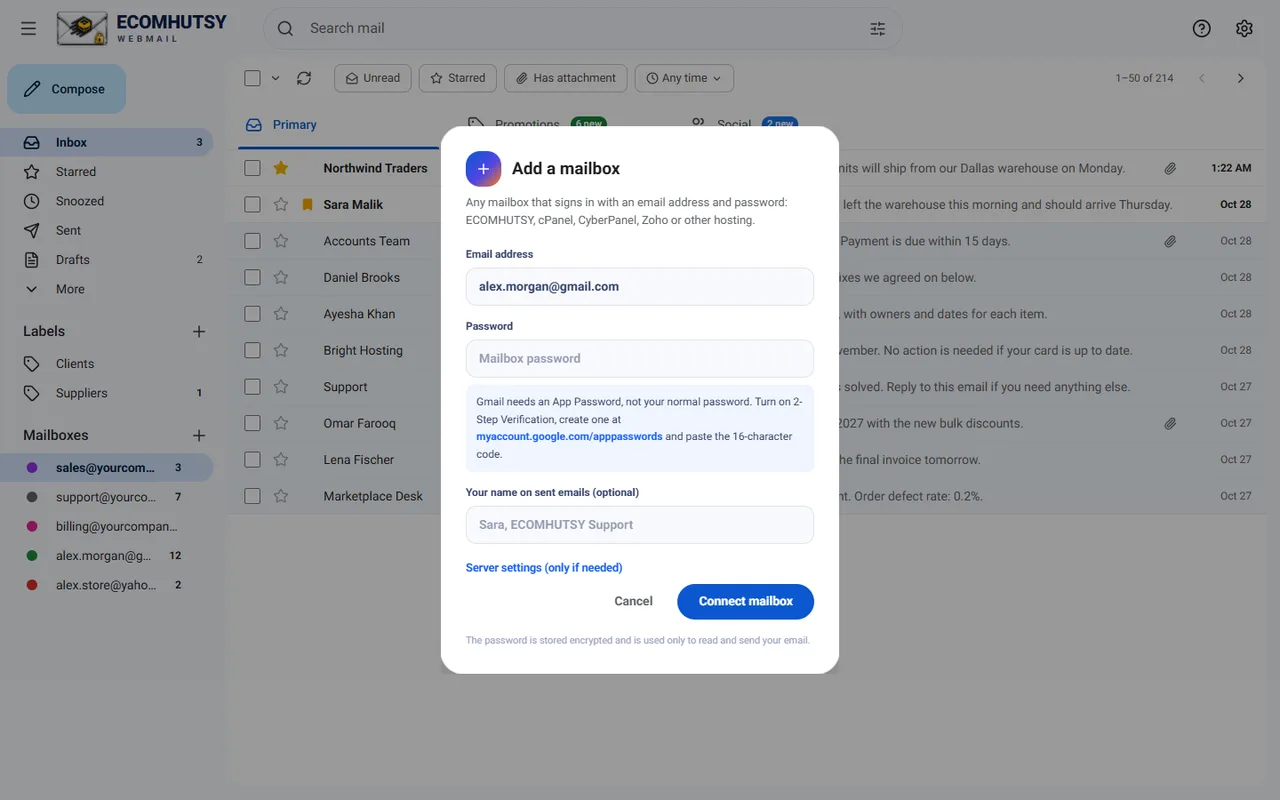Check the Ayesha Khan email checkbox
This screenshot has width=1280, height=800.
tap(252, 314)
